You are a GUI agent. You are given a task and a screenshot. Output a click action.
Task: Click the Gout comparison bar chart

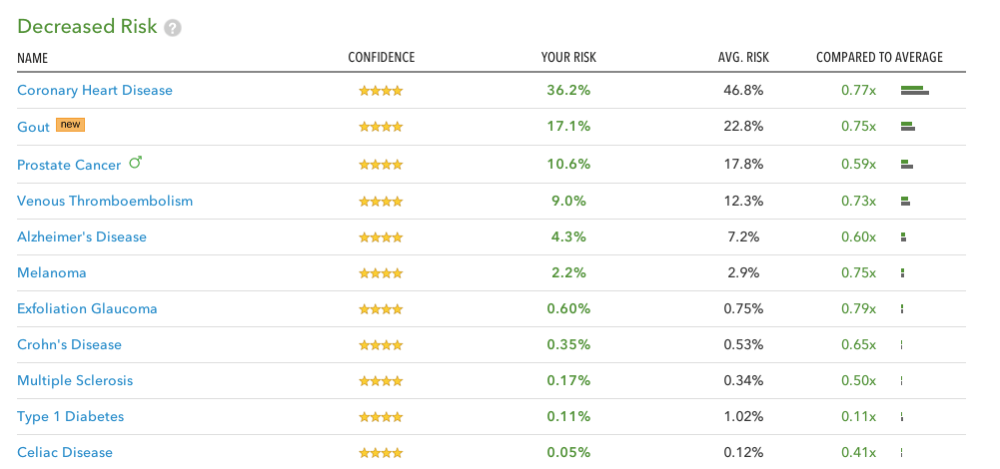point(908,127)
